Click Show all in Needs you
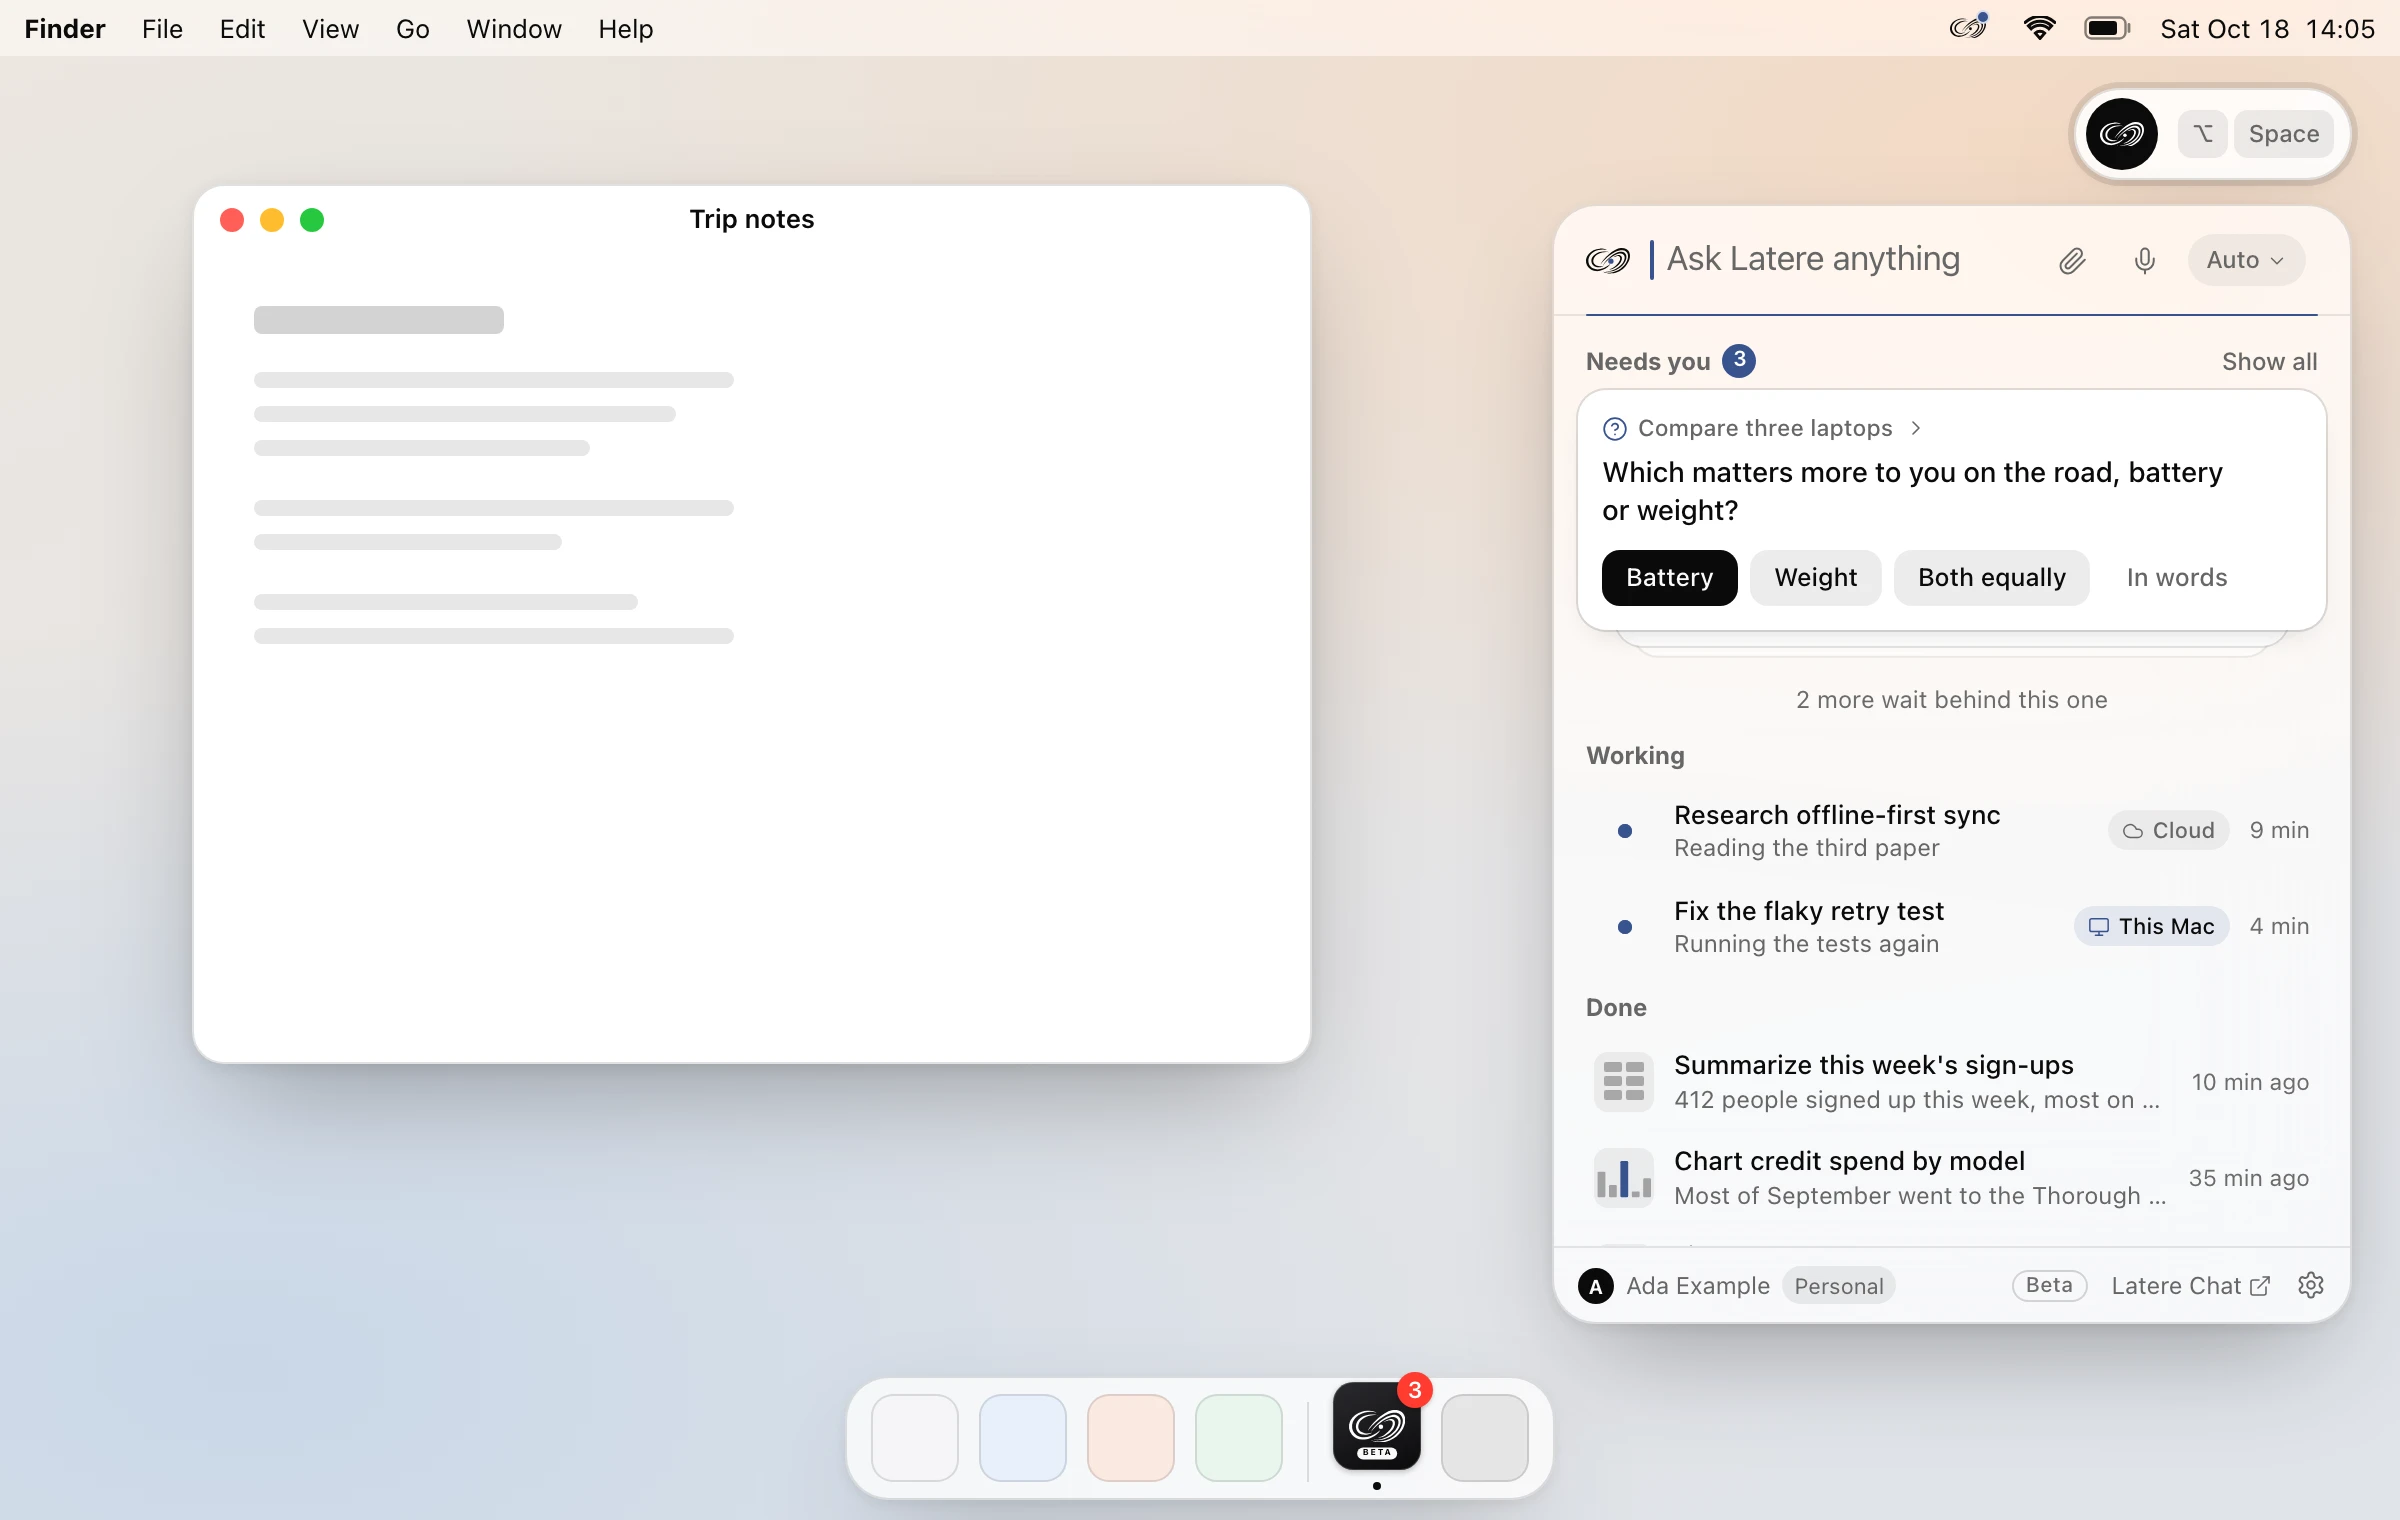Screen dimensions: 2400x1520 (x=2269, y=361)
